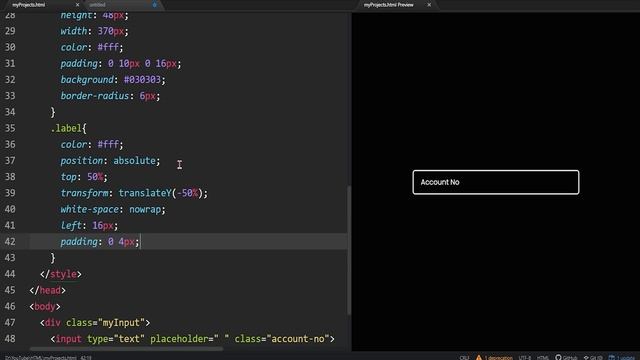This screenshot has width=640, height=360.
Task: Click the modified dot on untitled tab
Action: click(154, 5)
